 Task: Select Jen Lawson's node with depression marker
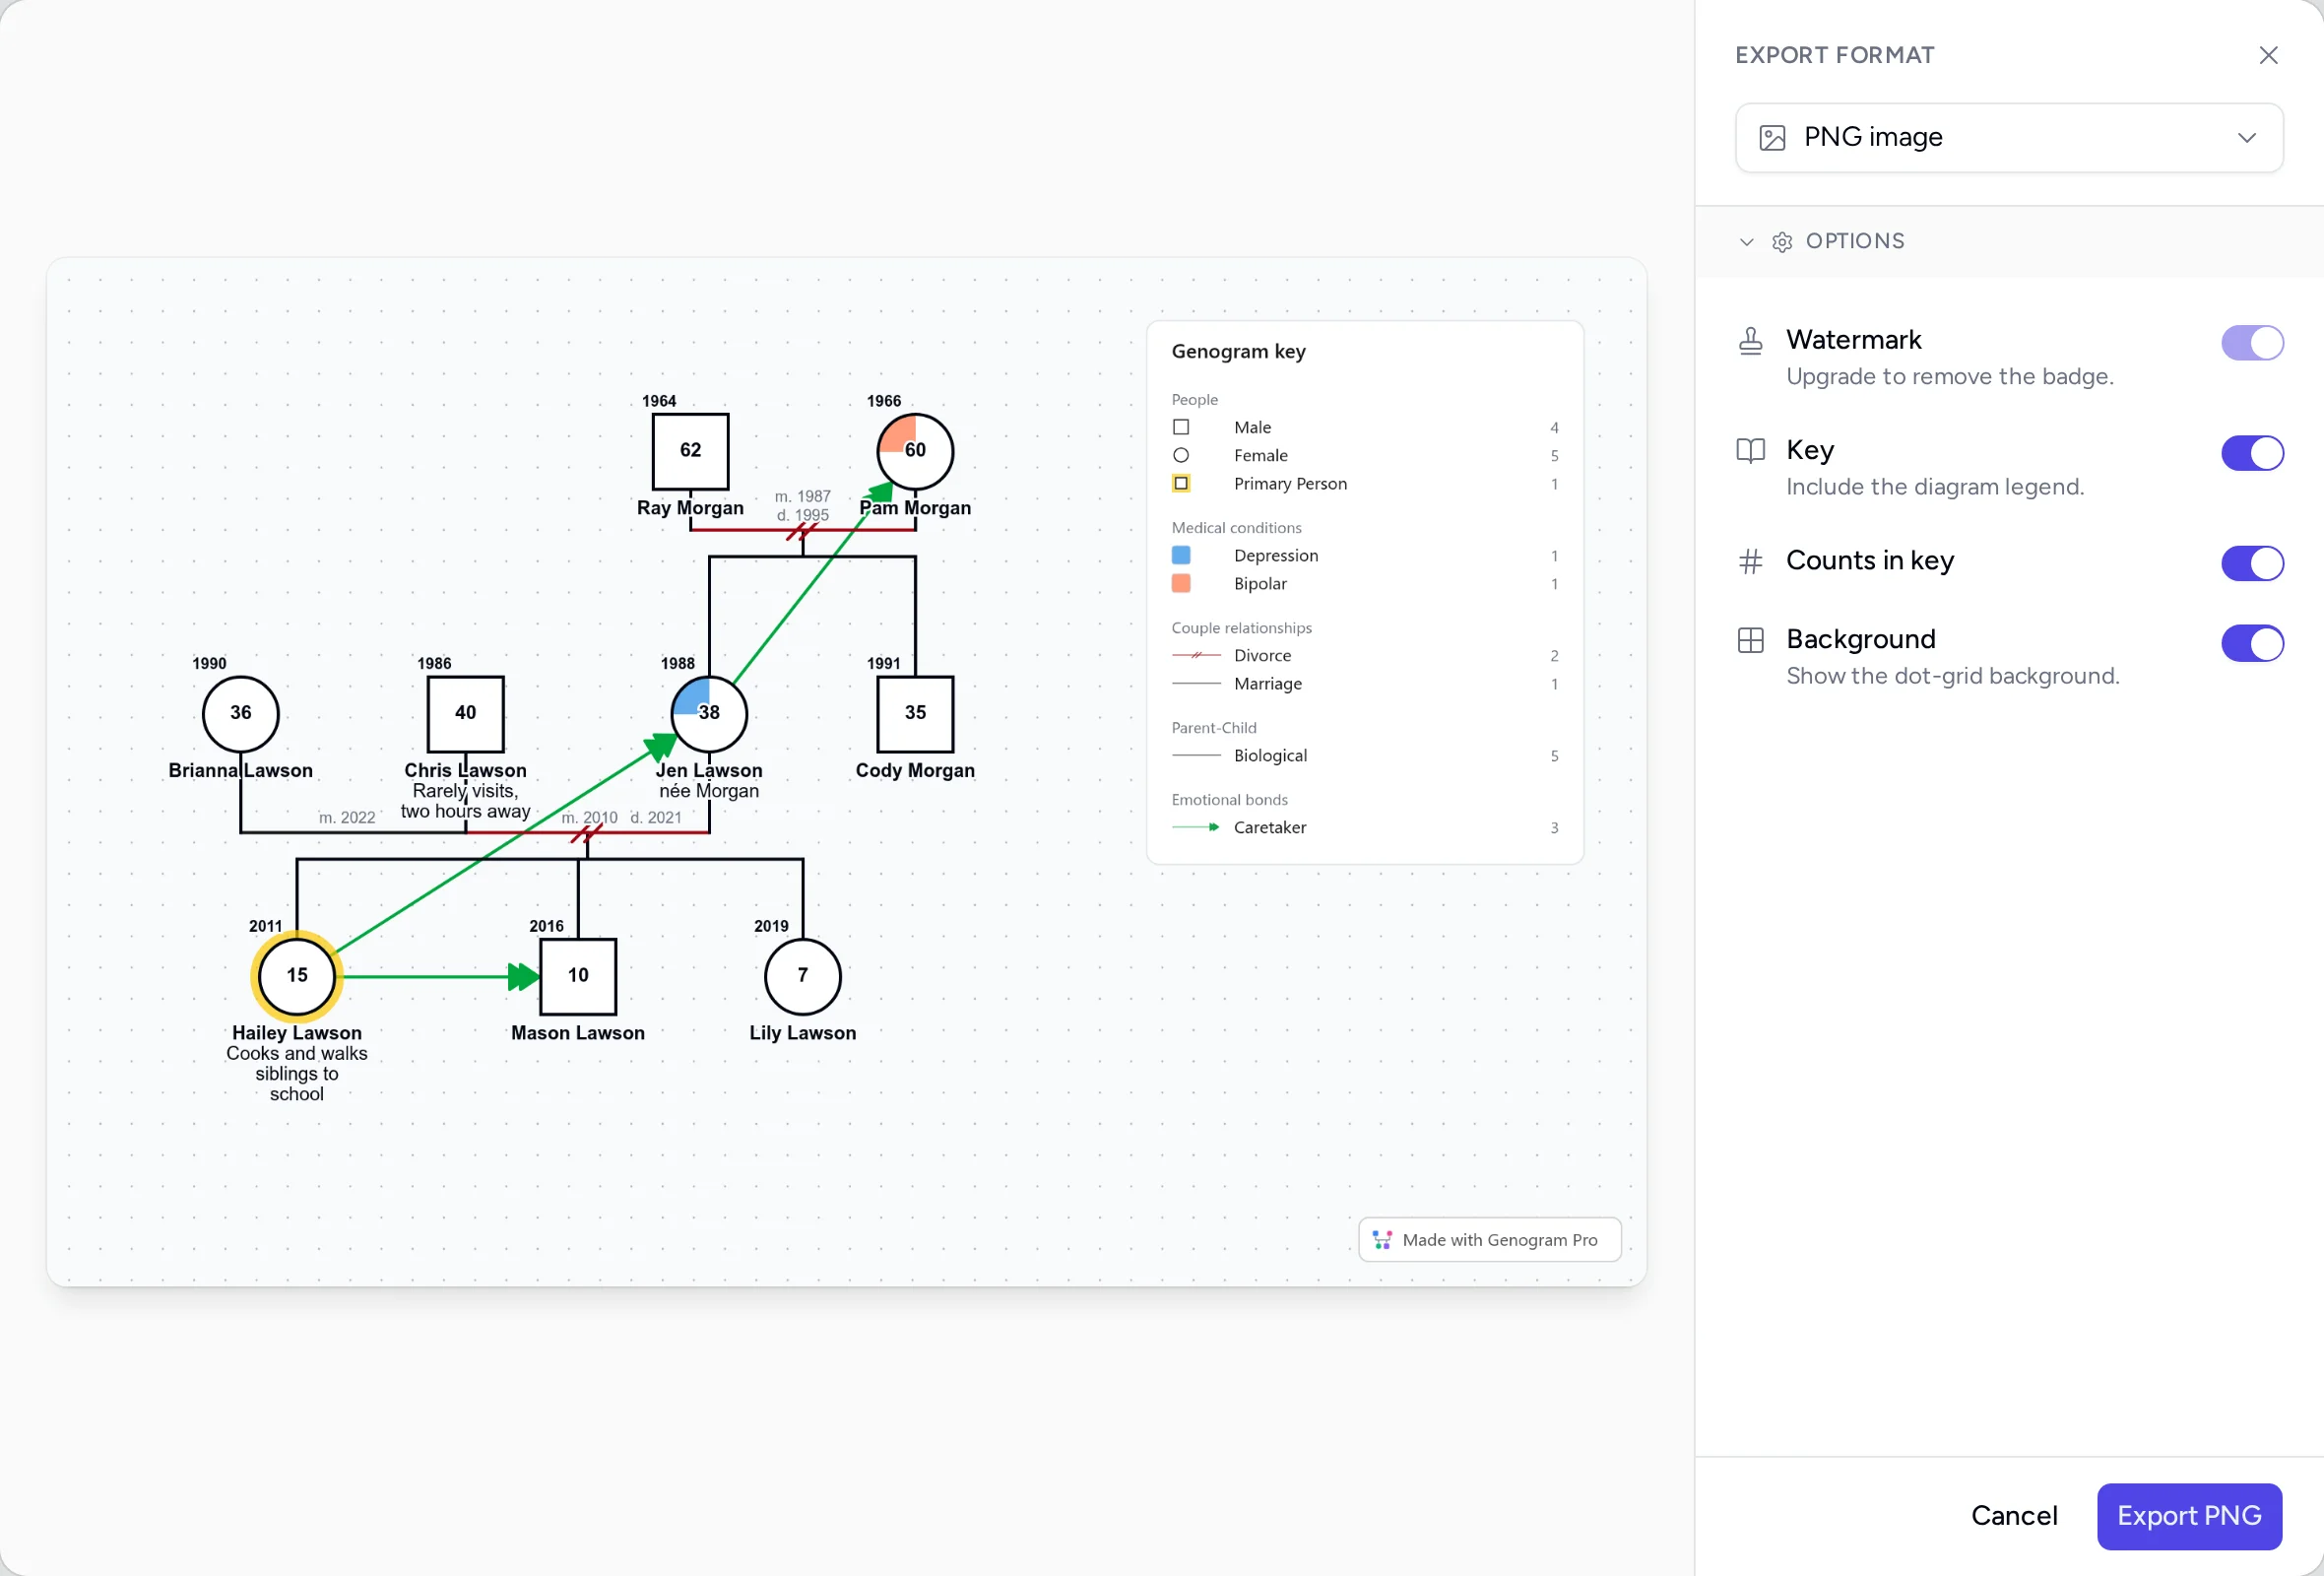pyautogui.click(x=709, y=713)
